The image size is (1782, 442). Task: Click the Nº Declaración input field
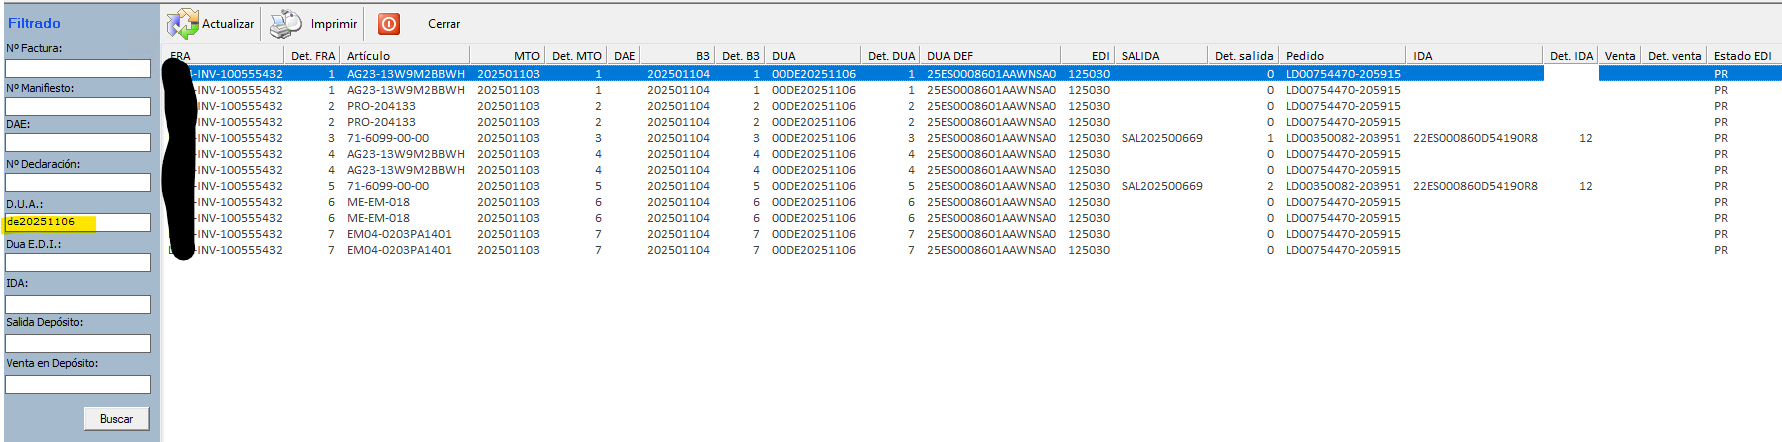coord(78,183)
